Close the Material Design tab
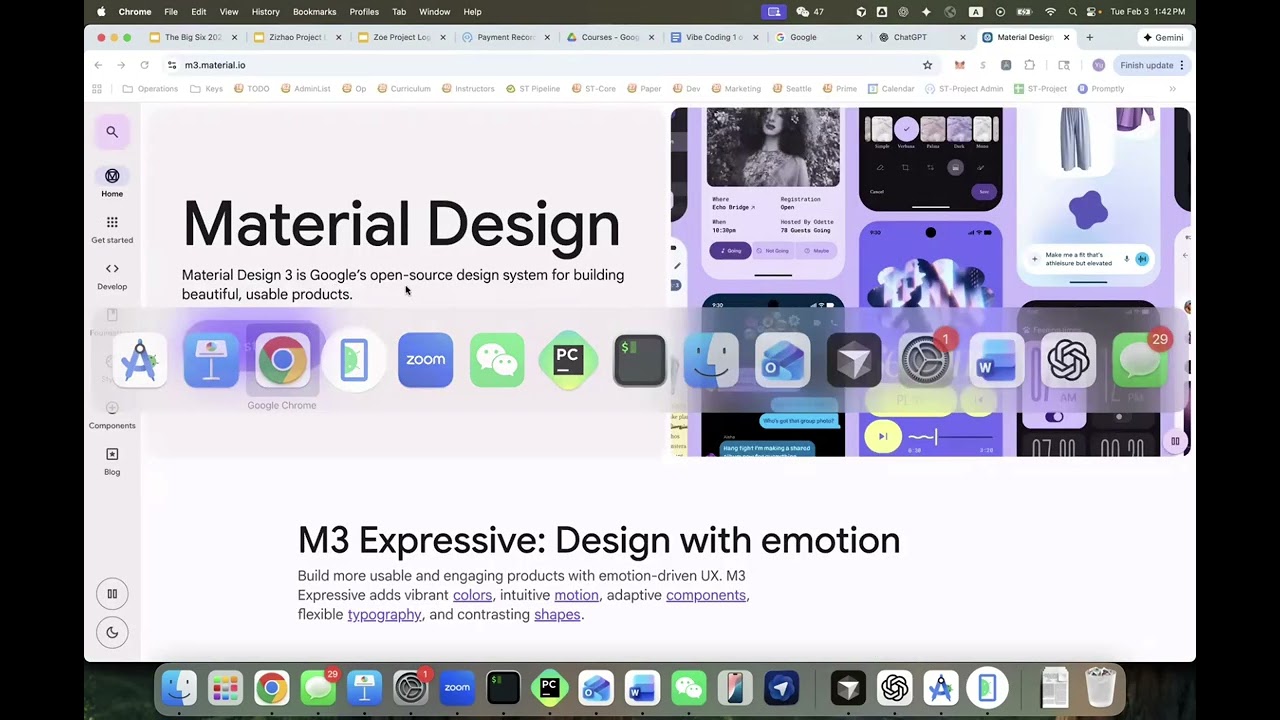This screenshot has height=720, width=1280. [x=1066, y=37]
